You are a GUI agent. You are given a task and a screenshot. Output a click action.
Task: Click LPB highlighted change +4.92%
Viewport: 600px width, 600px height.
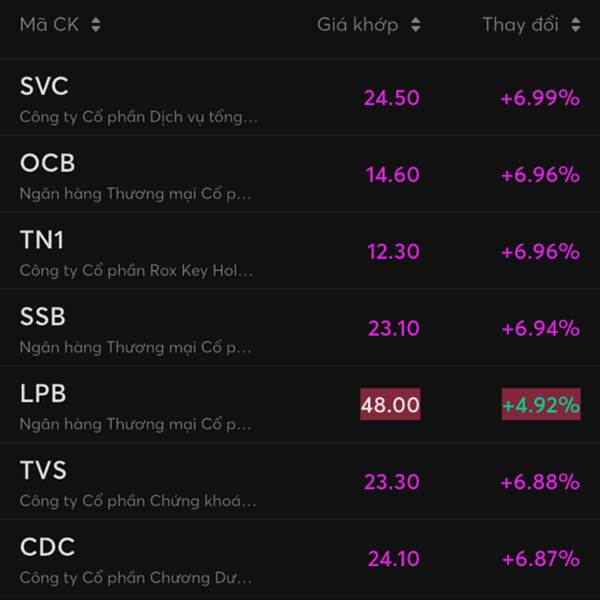[541, 404]
